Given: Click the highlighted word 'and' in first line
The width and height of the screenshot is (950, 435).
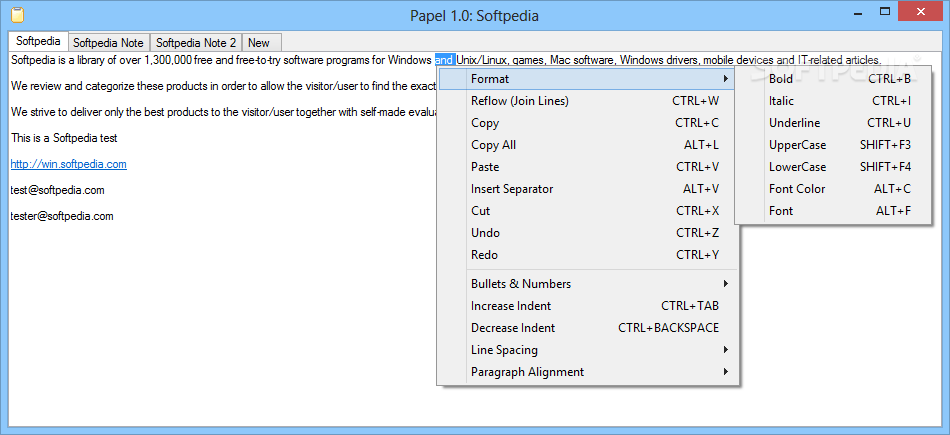Looking at the screenshot, I should pyautogui.click(x=444, y=60).
